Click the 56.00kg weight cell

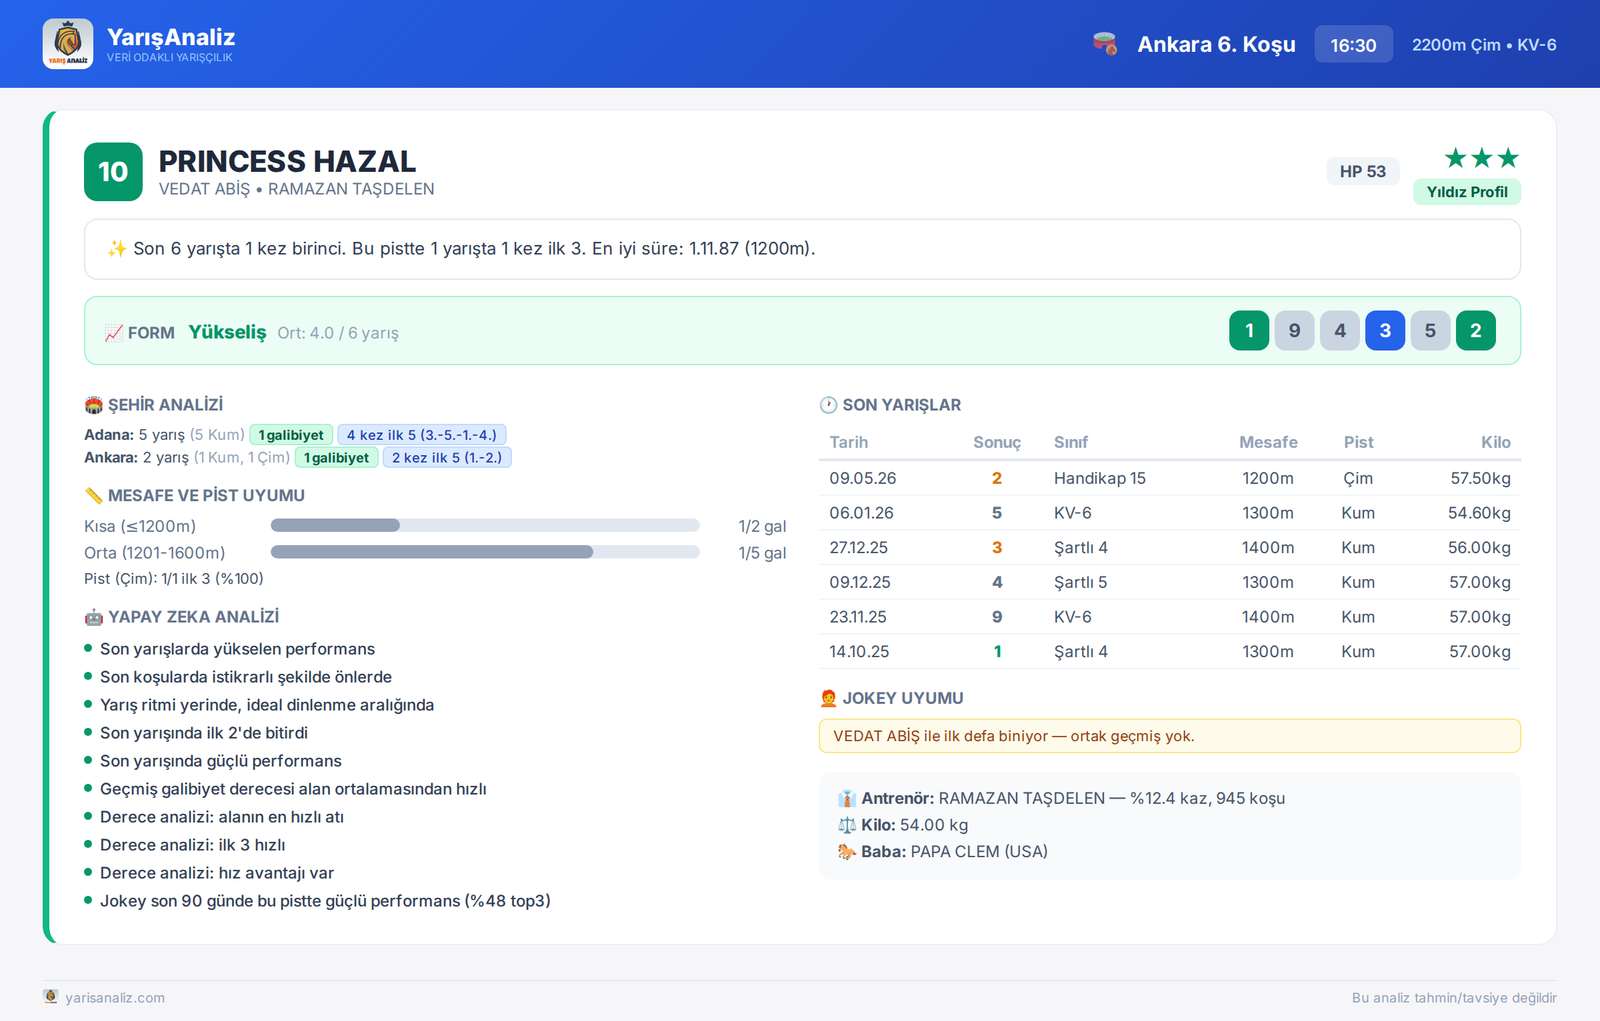[x=1480, y=548]
